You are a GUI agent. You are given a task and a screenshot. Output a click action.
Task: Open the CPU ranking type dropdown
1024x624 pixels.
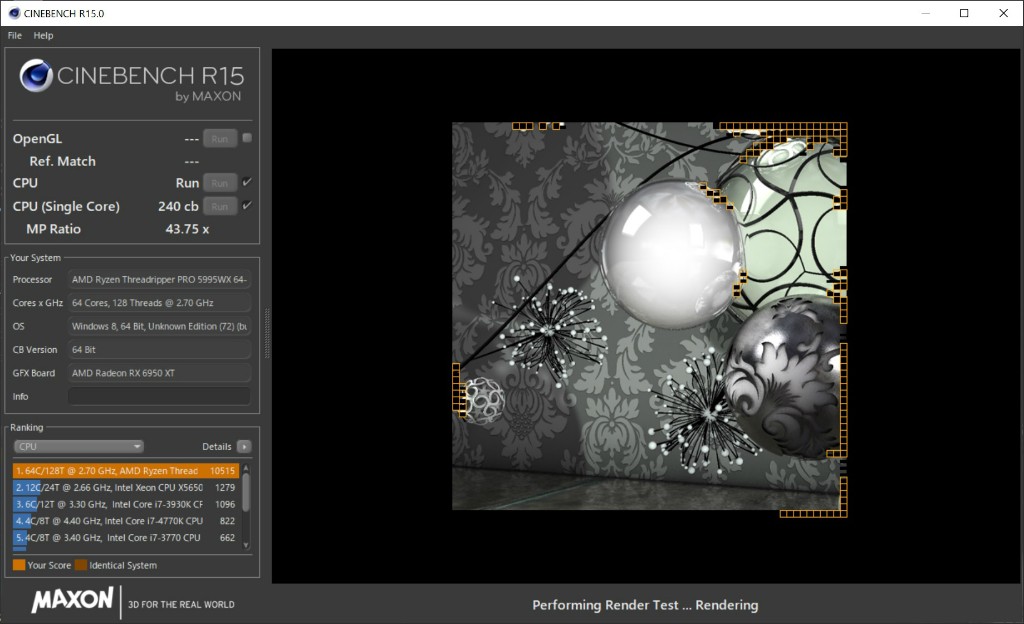[x=79, y=447]
